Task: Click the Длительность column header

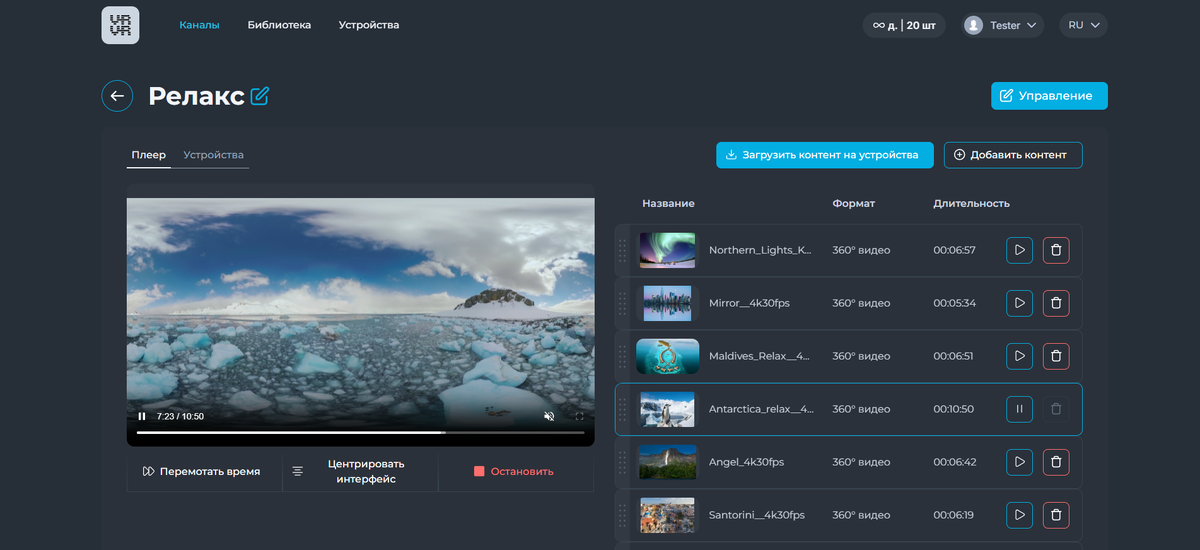Action: point(971,203)
